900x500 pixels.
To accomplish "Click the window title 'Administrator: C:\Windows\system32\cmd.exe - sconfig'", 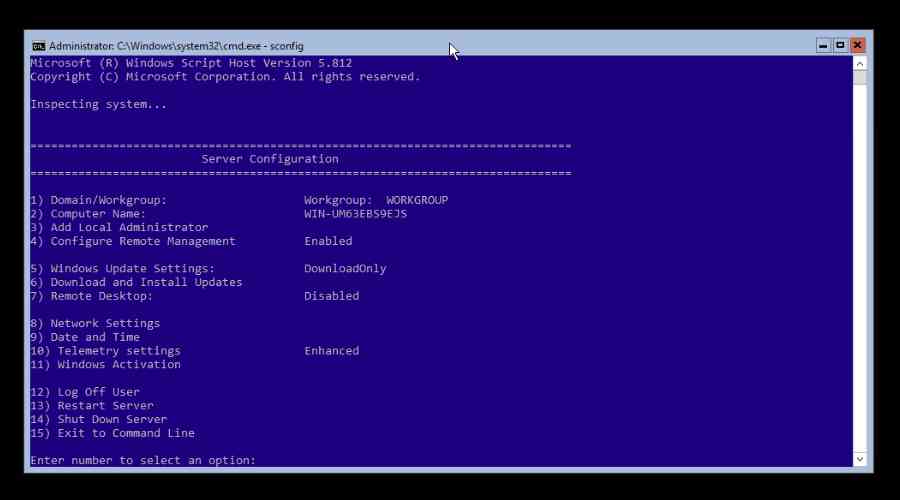I will point(176,46).
